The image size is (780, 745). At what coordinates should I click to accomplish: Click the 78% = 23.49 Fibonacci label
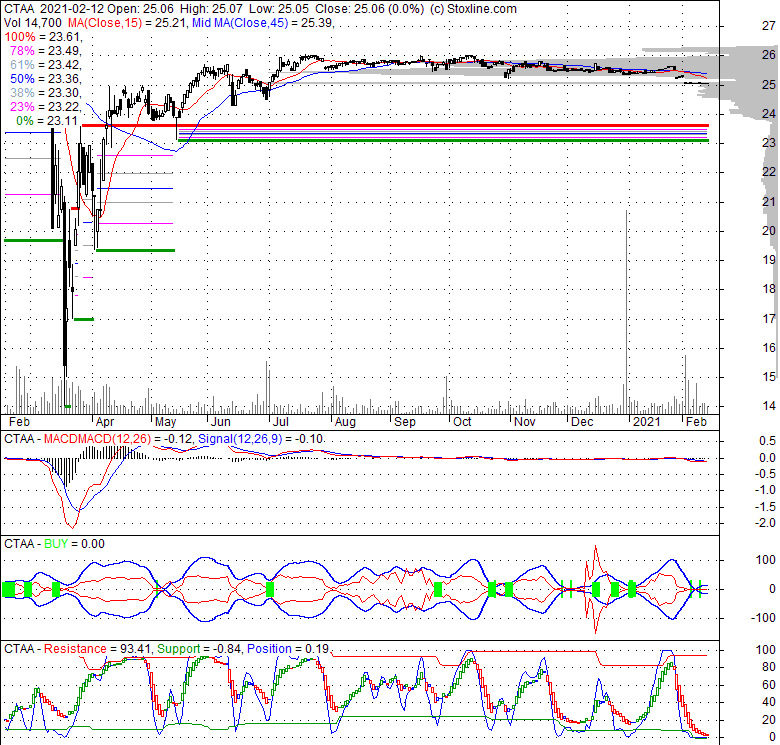(45, 51)
